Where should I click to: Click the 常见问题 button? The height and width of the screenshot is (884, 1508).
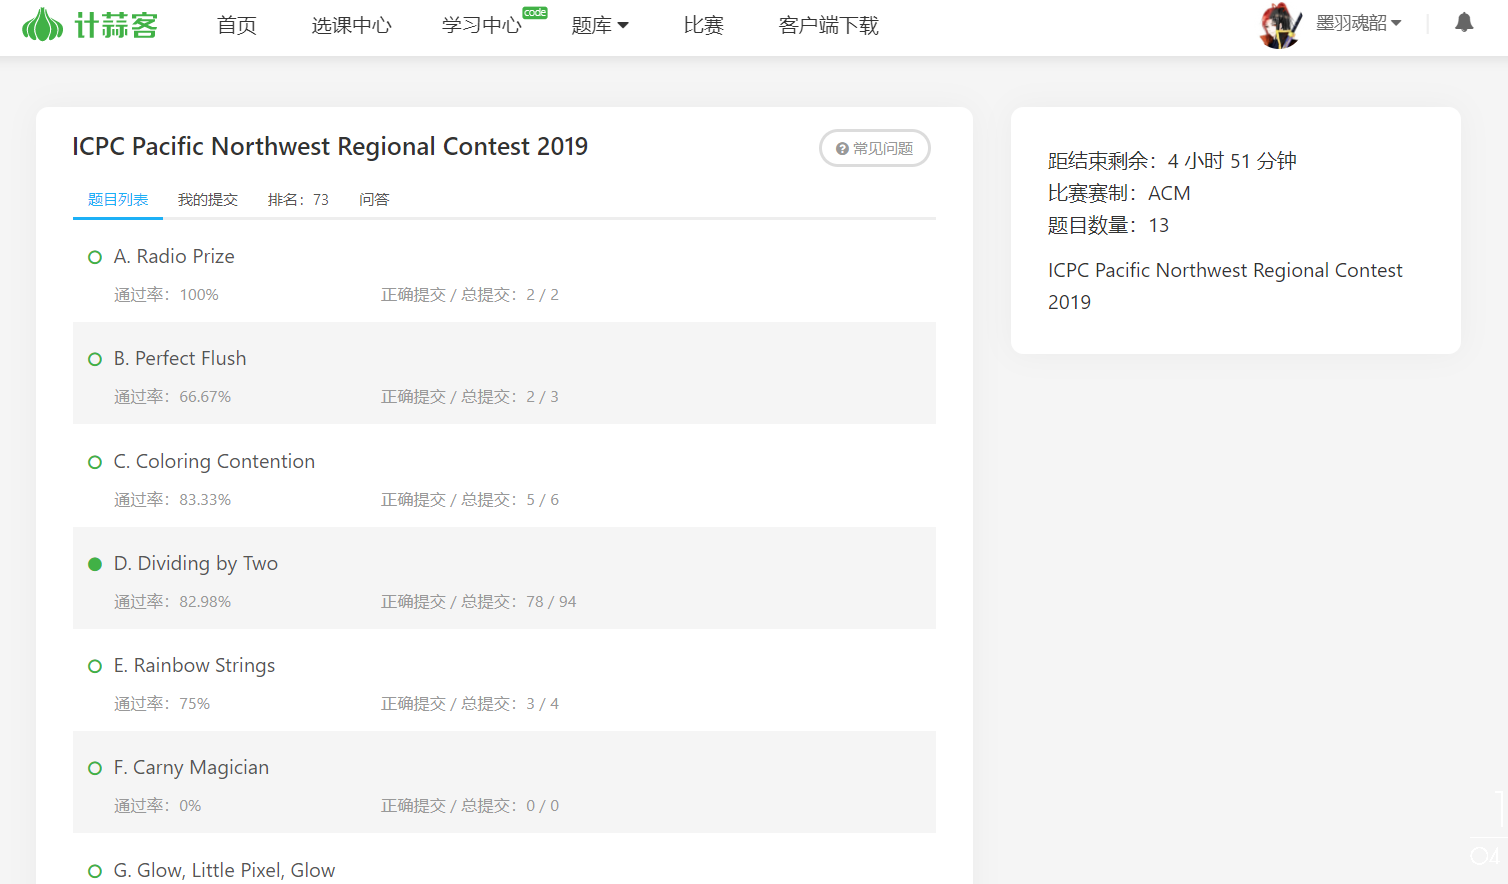[875, 148]
